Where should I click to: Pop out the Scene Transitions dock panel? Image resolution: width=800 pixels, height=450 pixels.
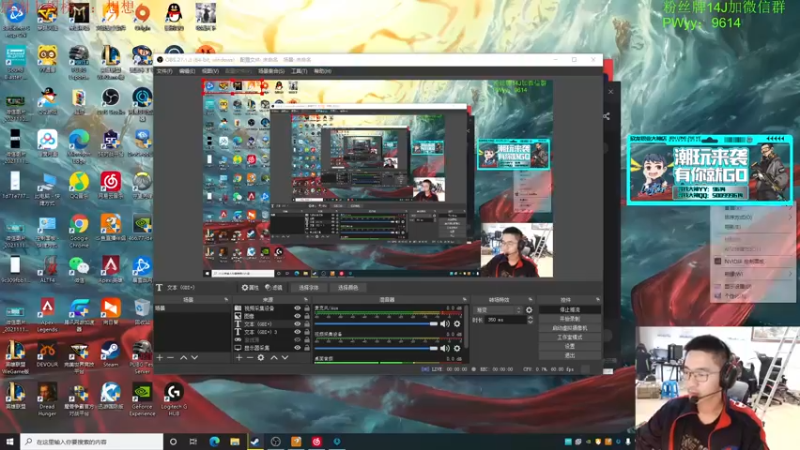click(x=530, y=299)
